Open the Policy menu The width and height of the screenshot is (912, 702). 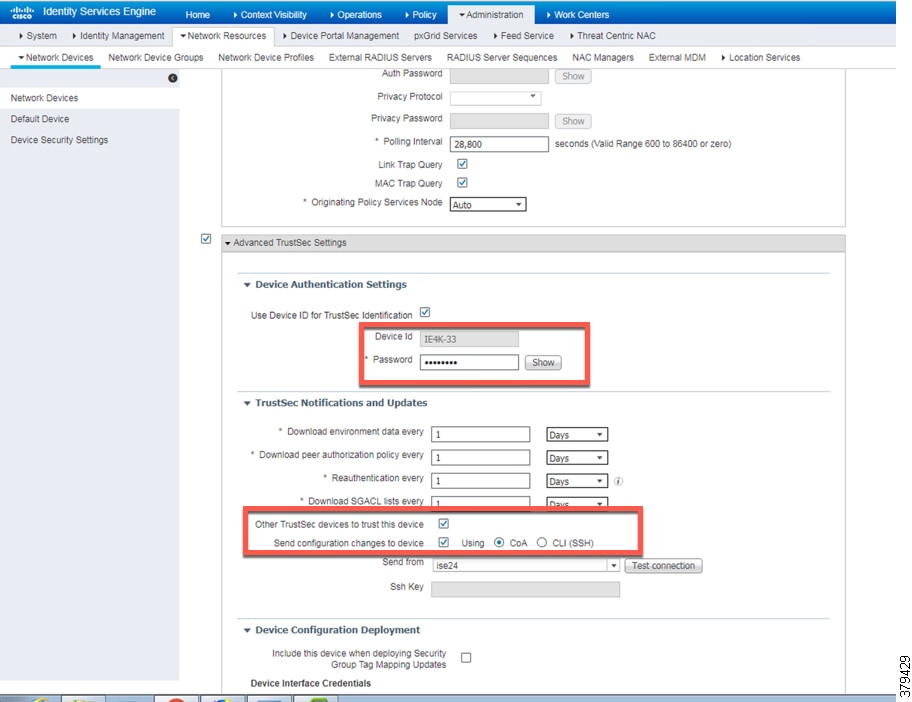coord(421,15)
